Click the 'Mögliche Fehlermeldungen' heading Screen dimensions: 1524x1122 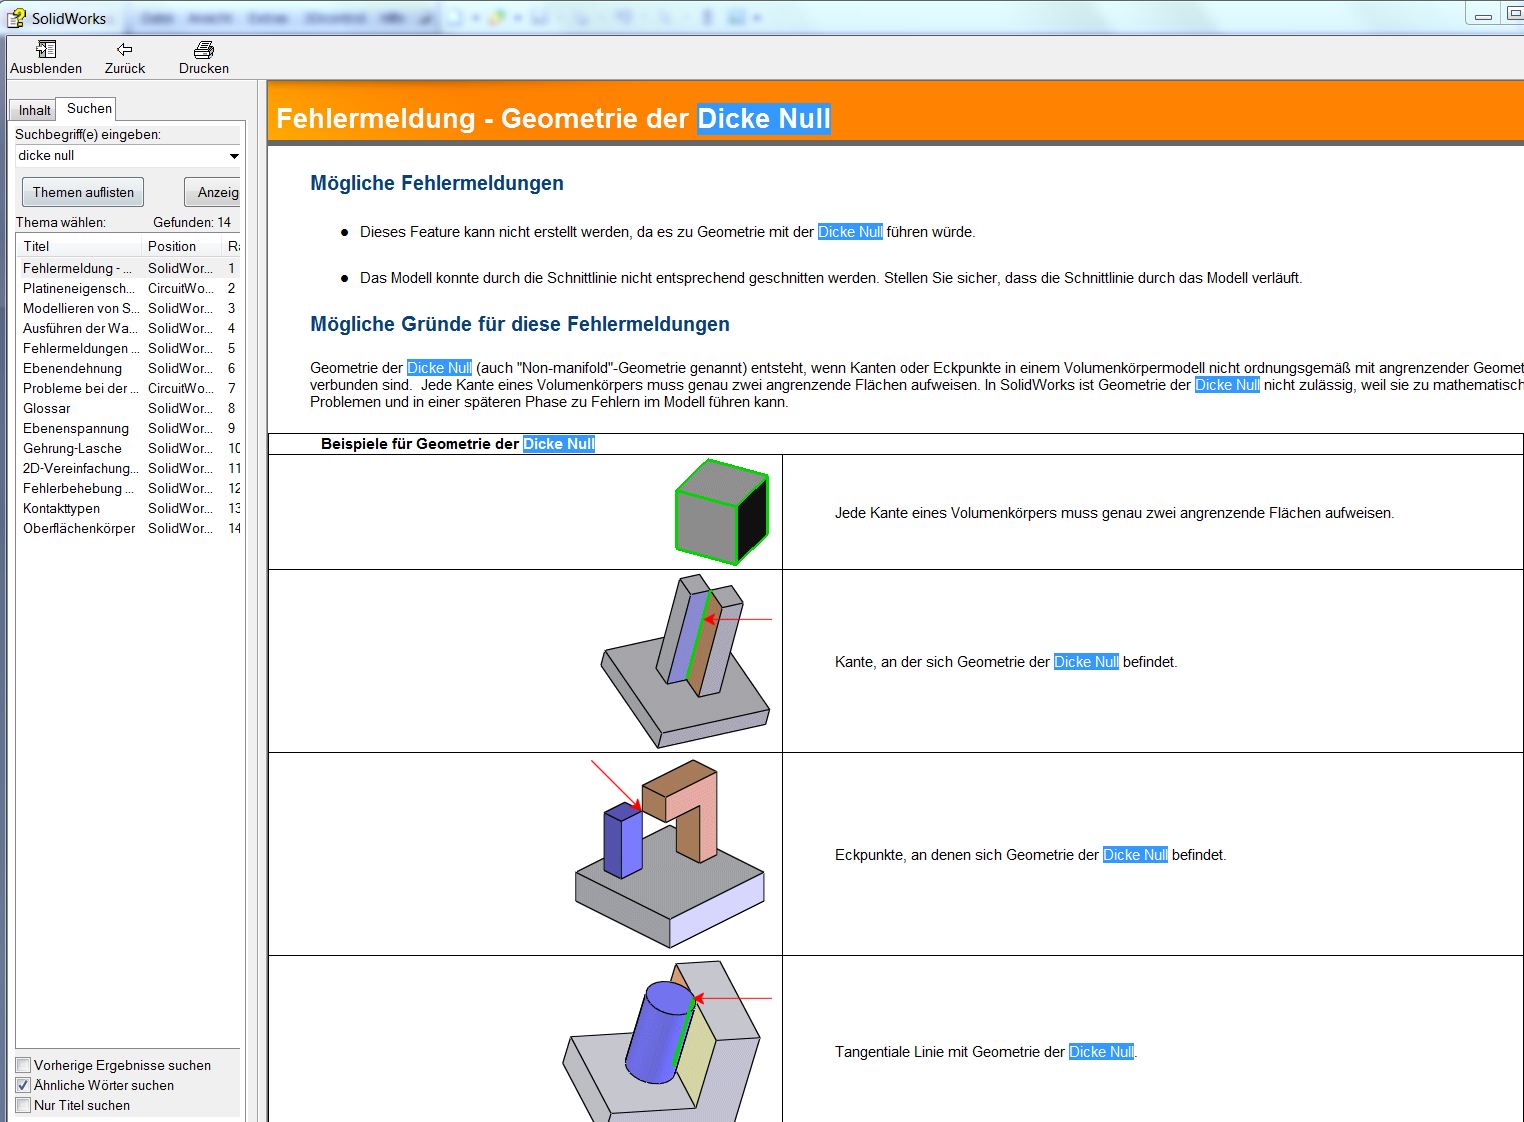[x=437, y=183]
